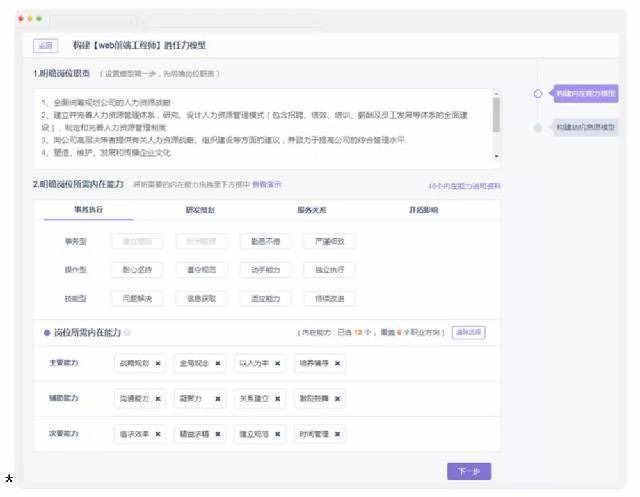The width and height of the screenshot is (640, 497).
Task: Remove the 凝聚力 tag via its X
Action: click(x=217, y=399)
